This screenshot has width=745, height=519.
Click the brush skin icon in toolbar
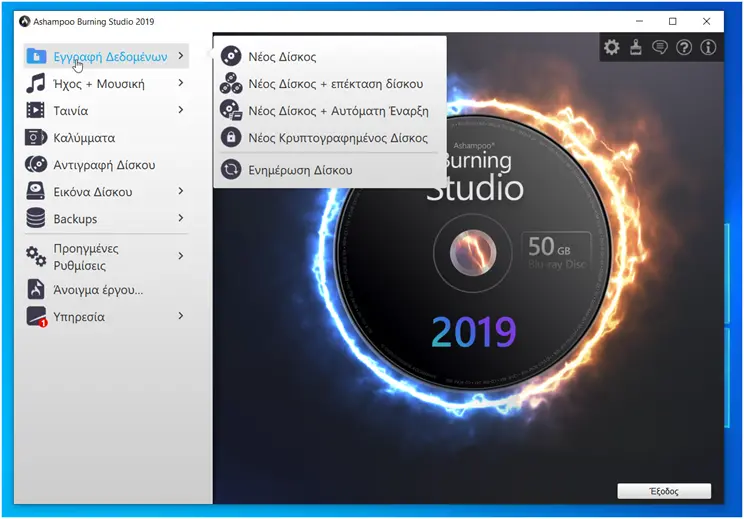click(636, 47)
